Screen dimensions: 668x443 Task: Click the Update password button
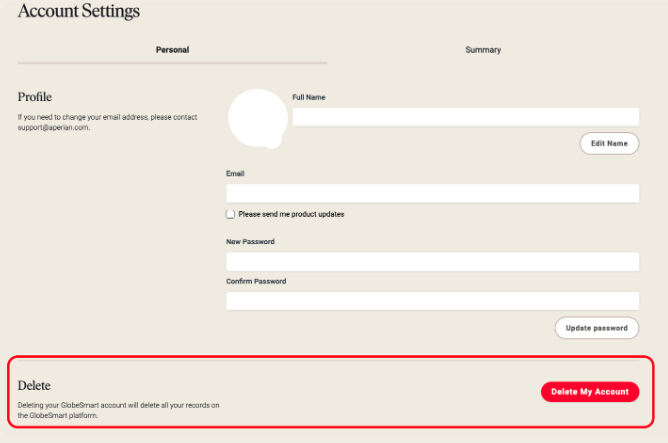tap(596, 328)
